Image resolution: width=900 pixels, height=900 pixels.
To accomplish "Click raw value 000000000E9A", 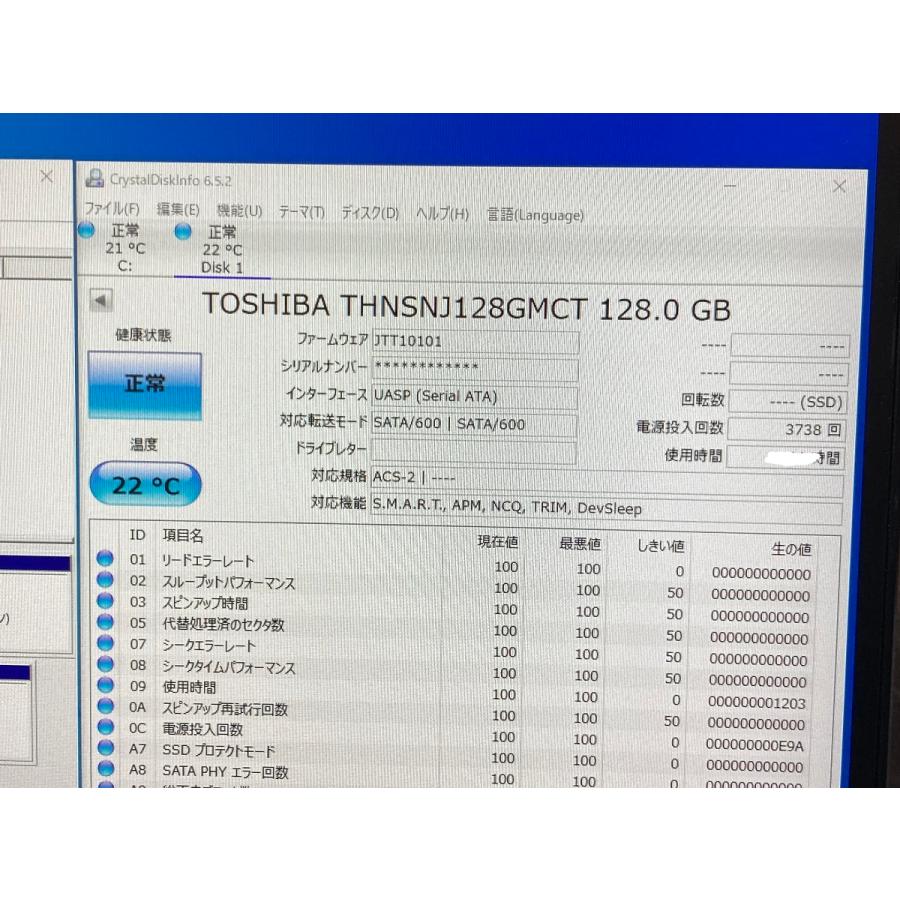I will 754,746.
